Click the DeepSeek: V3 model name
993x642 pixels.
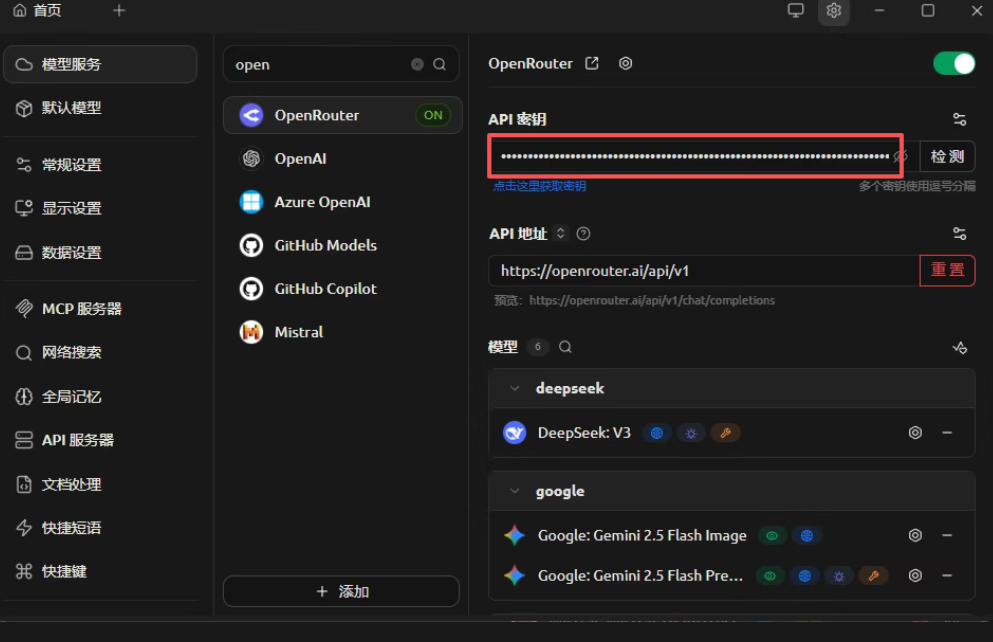click(584, 433)
